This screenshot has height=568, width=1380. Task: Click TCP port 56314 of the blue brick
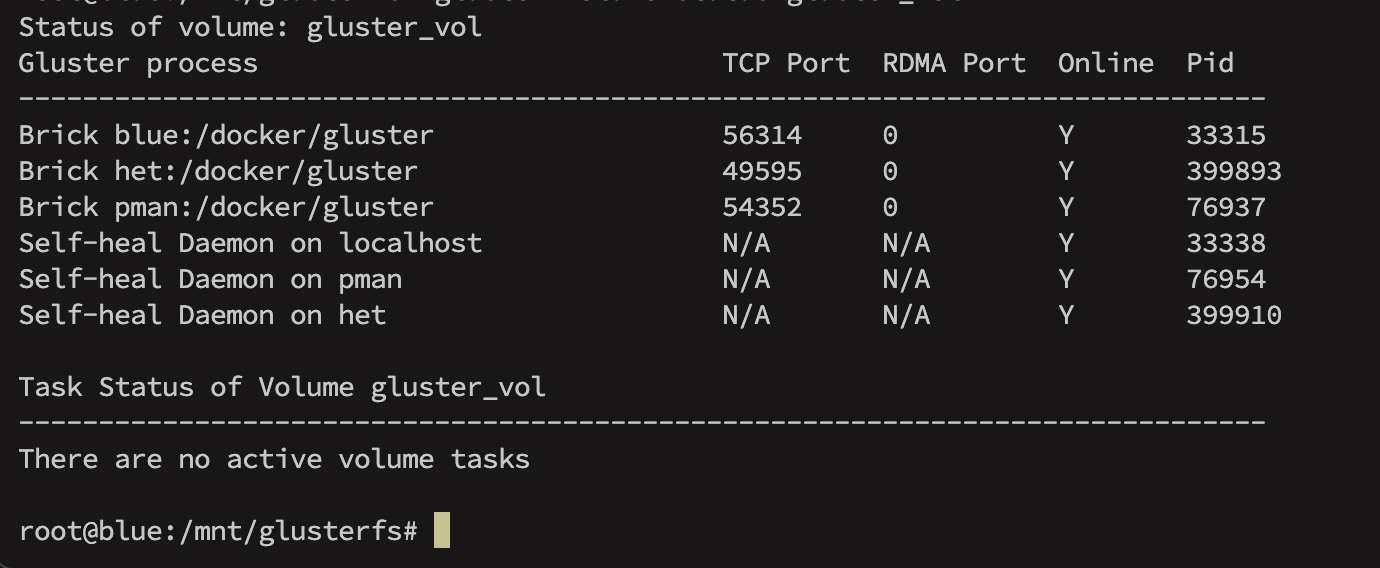[762, 135]
